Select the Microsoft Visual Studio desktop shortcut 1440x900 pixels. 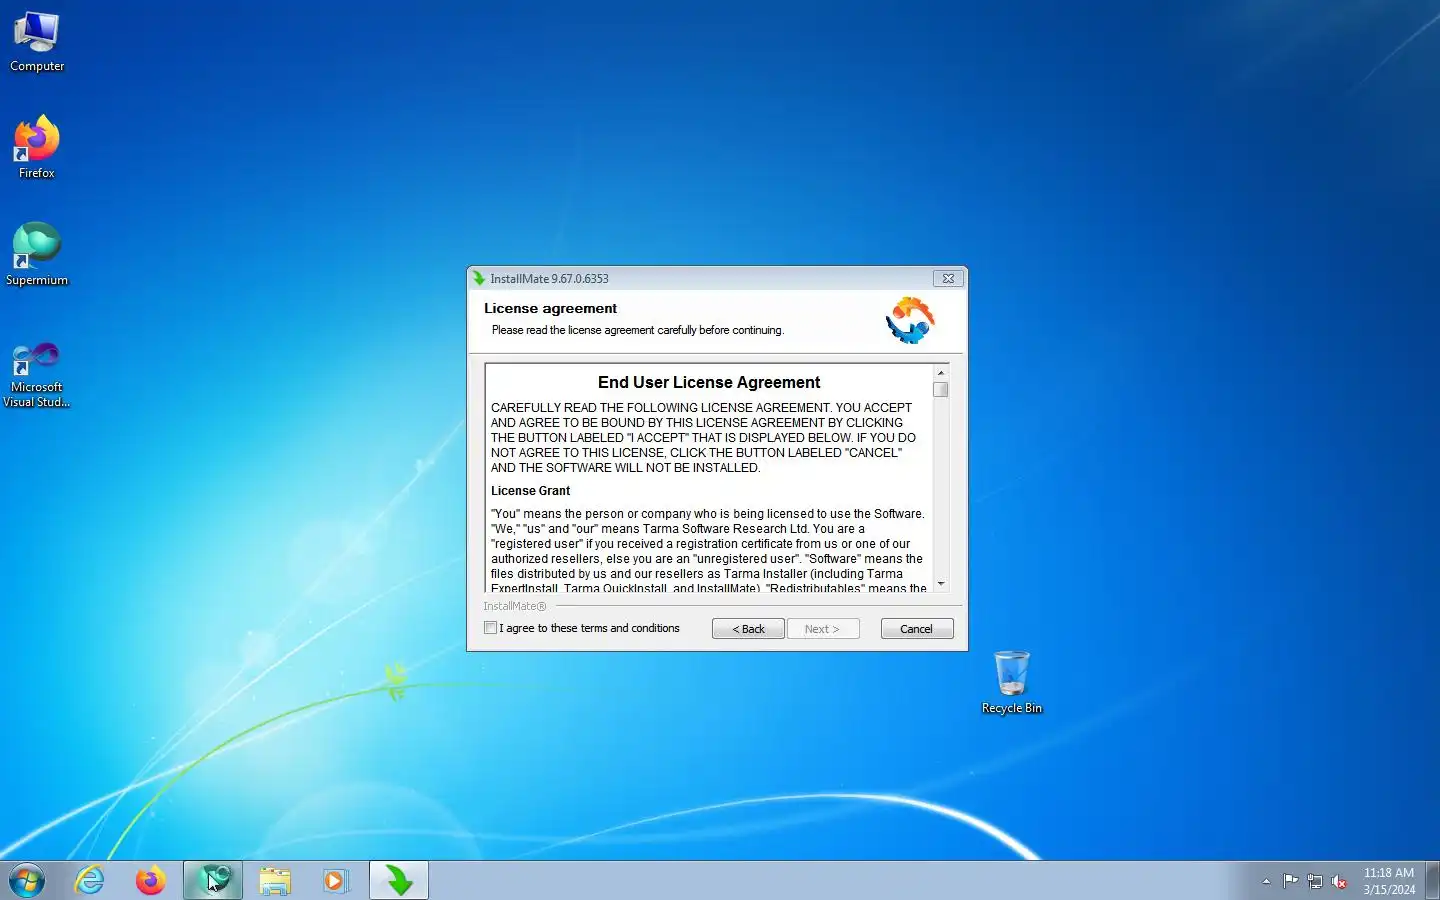(37, 374)
